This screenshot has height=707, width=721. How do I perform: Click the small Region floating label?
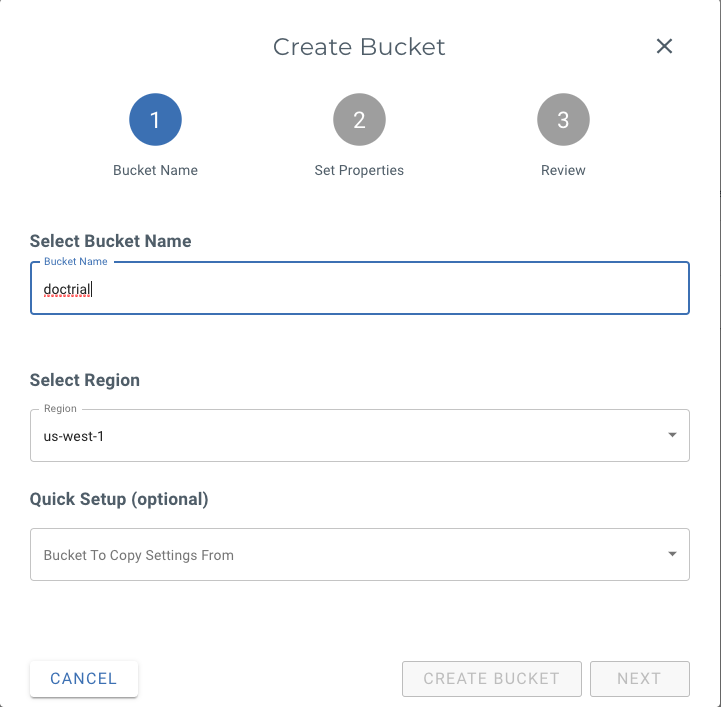(60, 409)
